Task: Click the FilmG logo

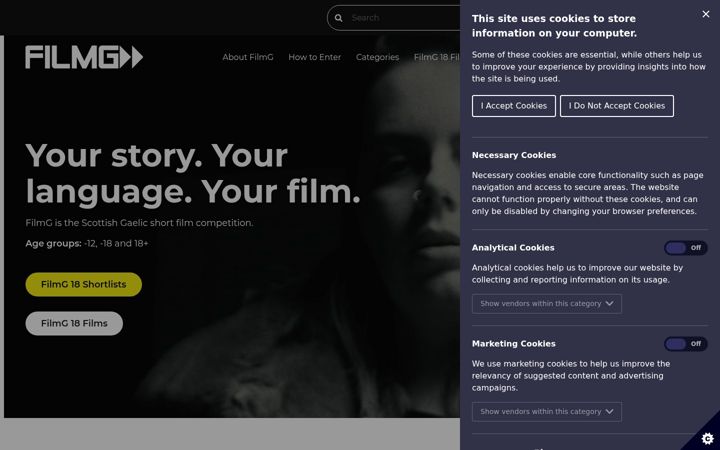Action: tap(84, 57)
